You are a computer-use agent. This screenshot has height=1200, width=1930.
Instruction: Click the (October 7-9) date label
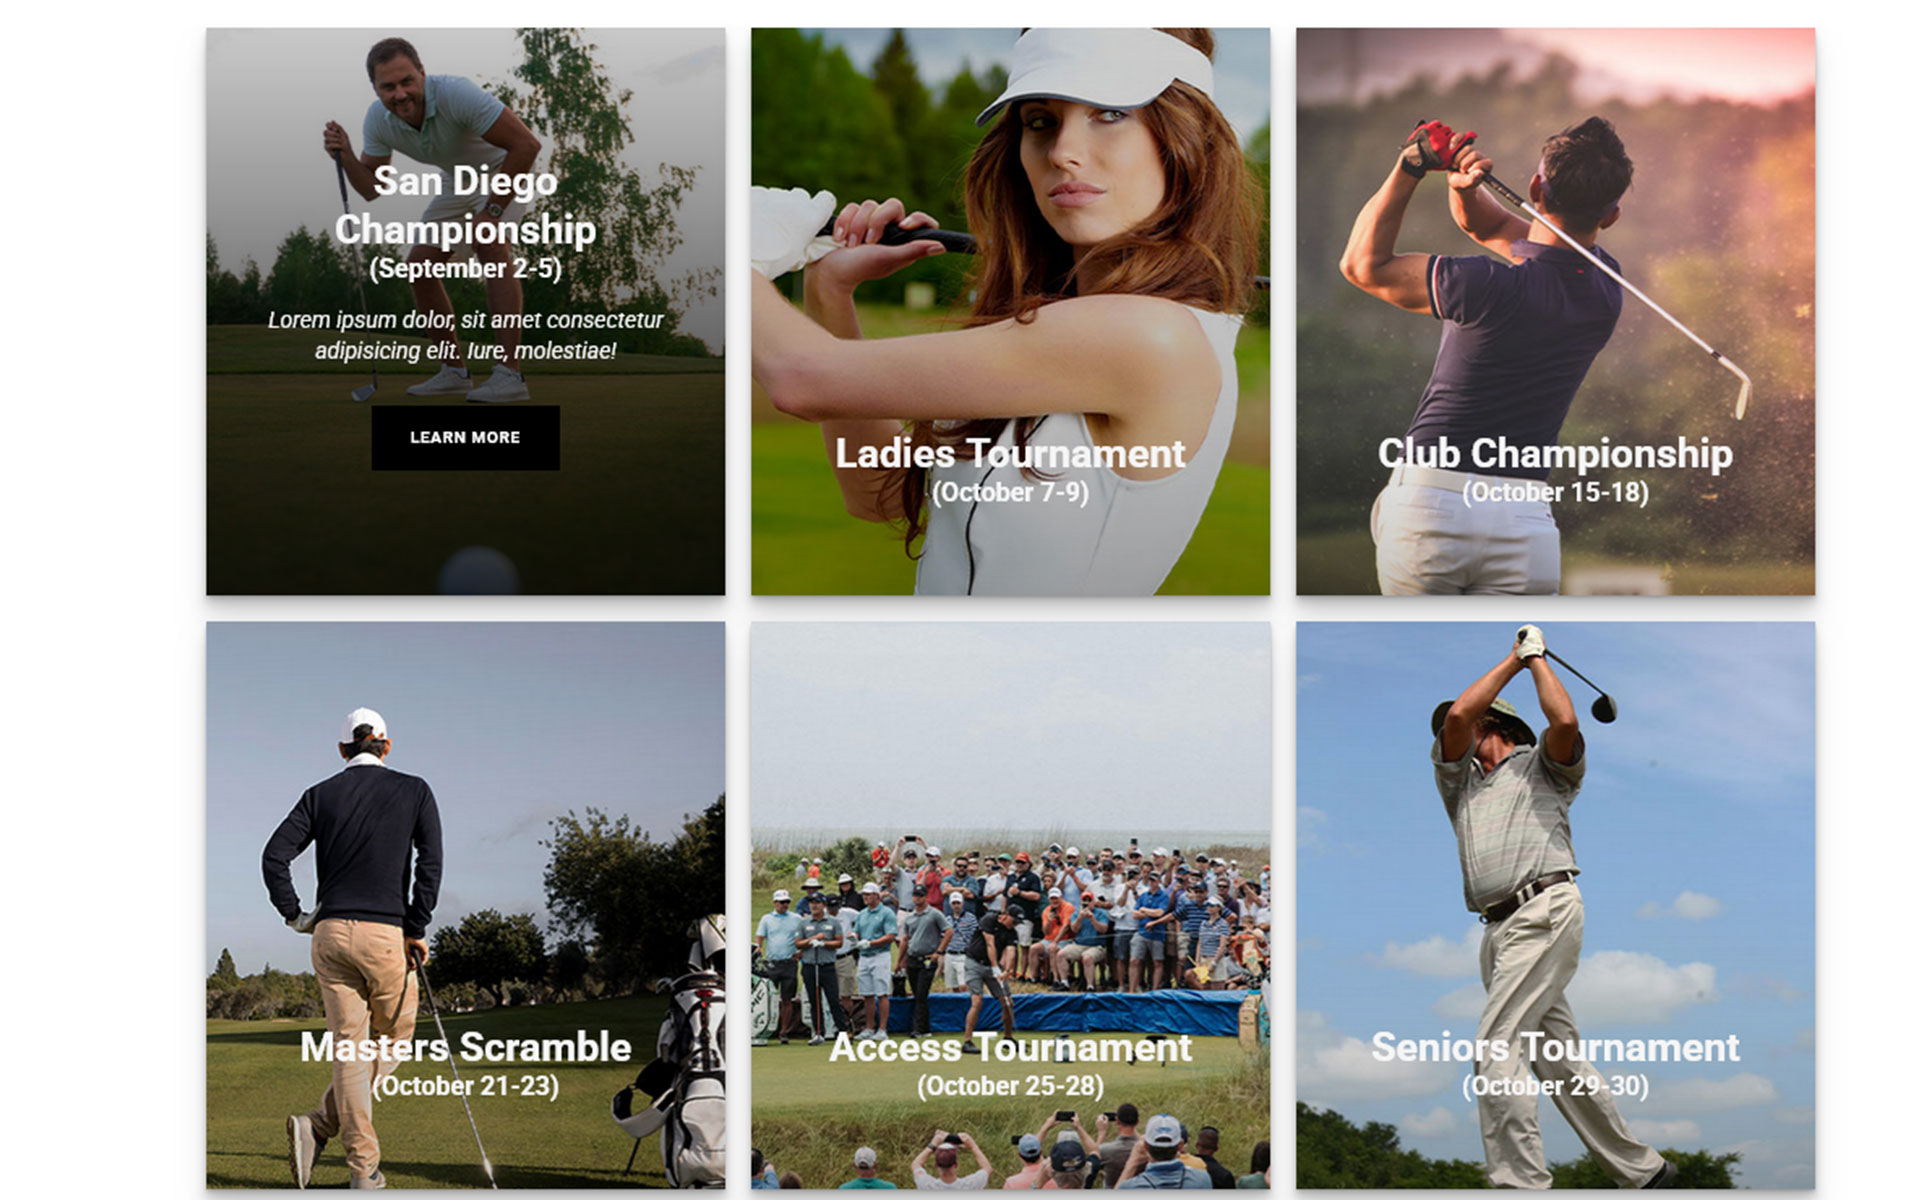(x=1010, y=492)
